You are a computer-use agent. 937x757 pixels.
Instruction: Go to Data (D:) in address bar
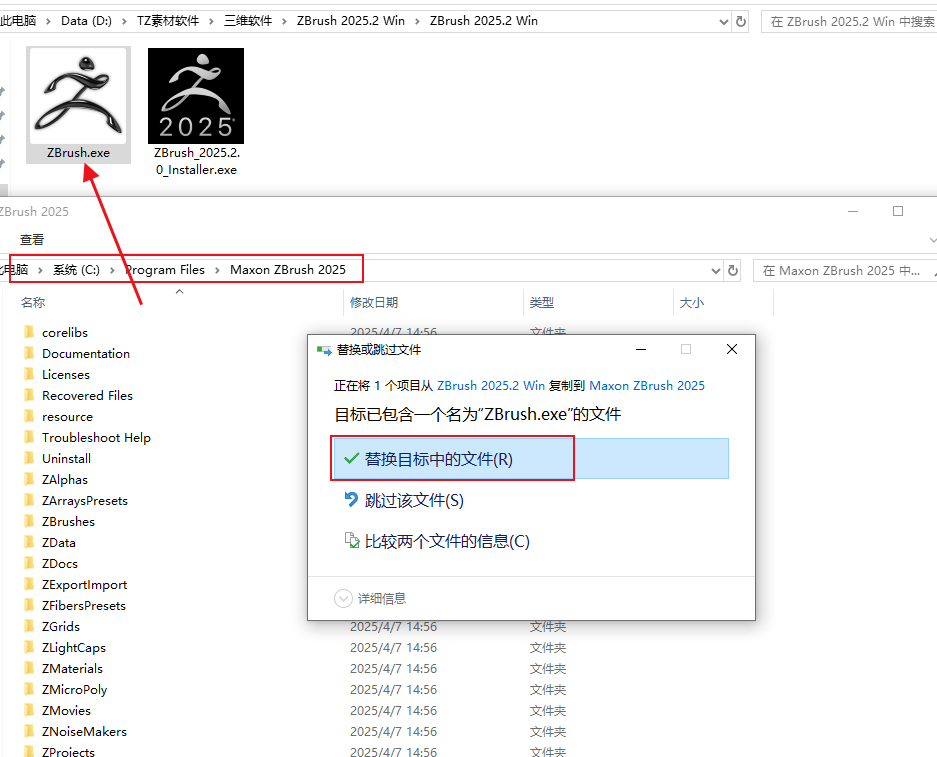click(x=86, y=21)
